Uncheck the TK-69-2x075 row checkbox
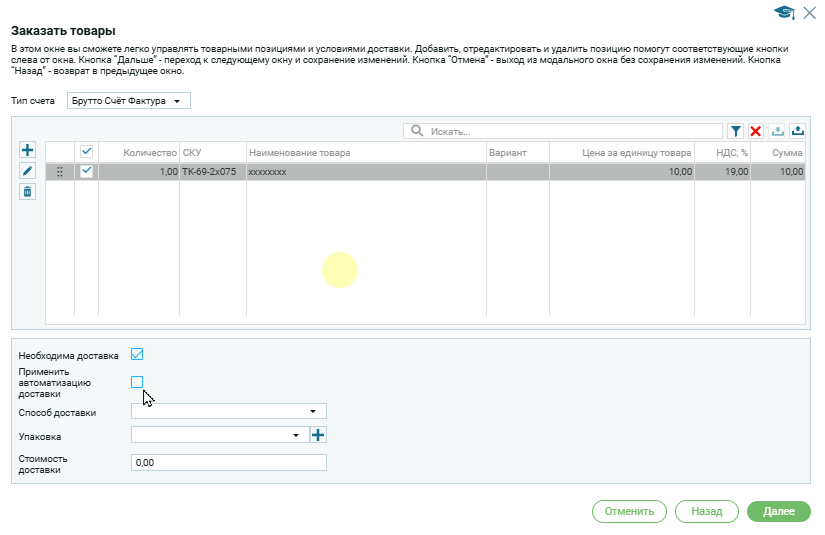Screen dimensions: 825x535 pos(87,172)
